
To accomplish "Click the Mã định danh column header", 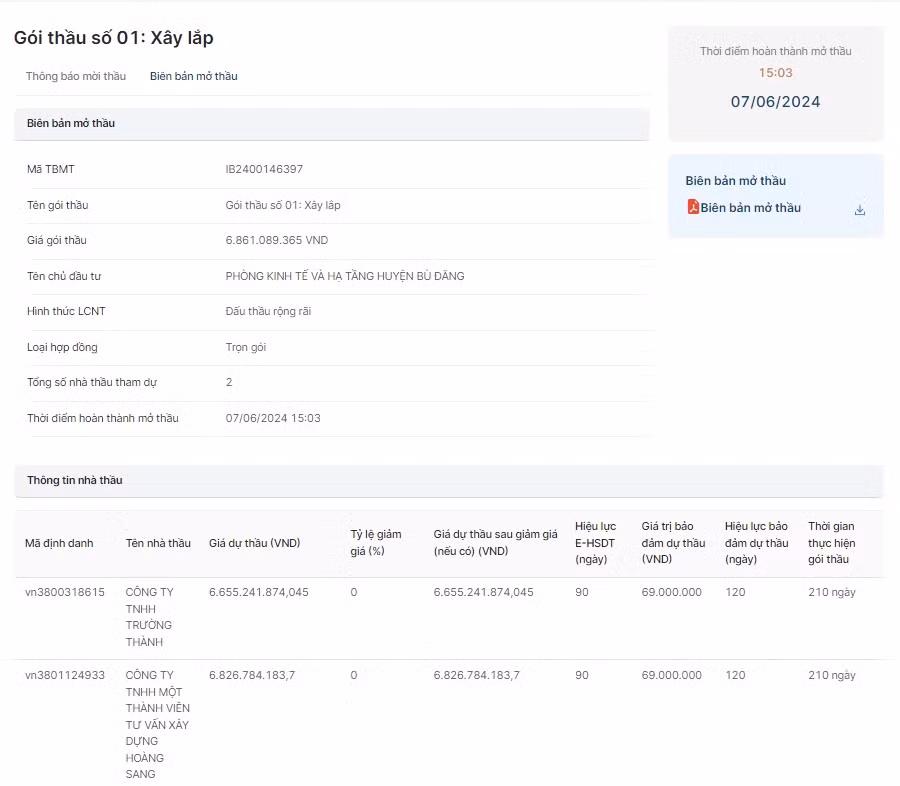I will (x=59, y=543).
